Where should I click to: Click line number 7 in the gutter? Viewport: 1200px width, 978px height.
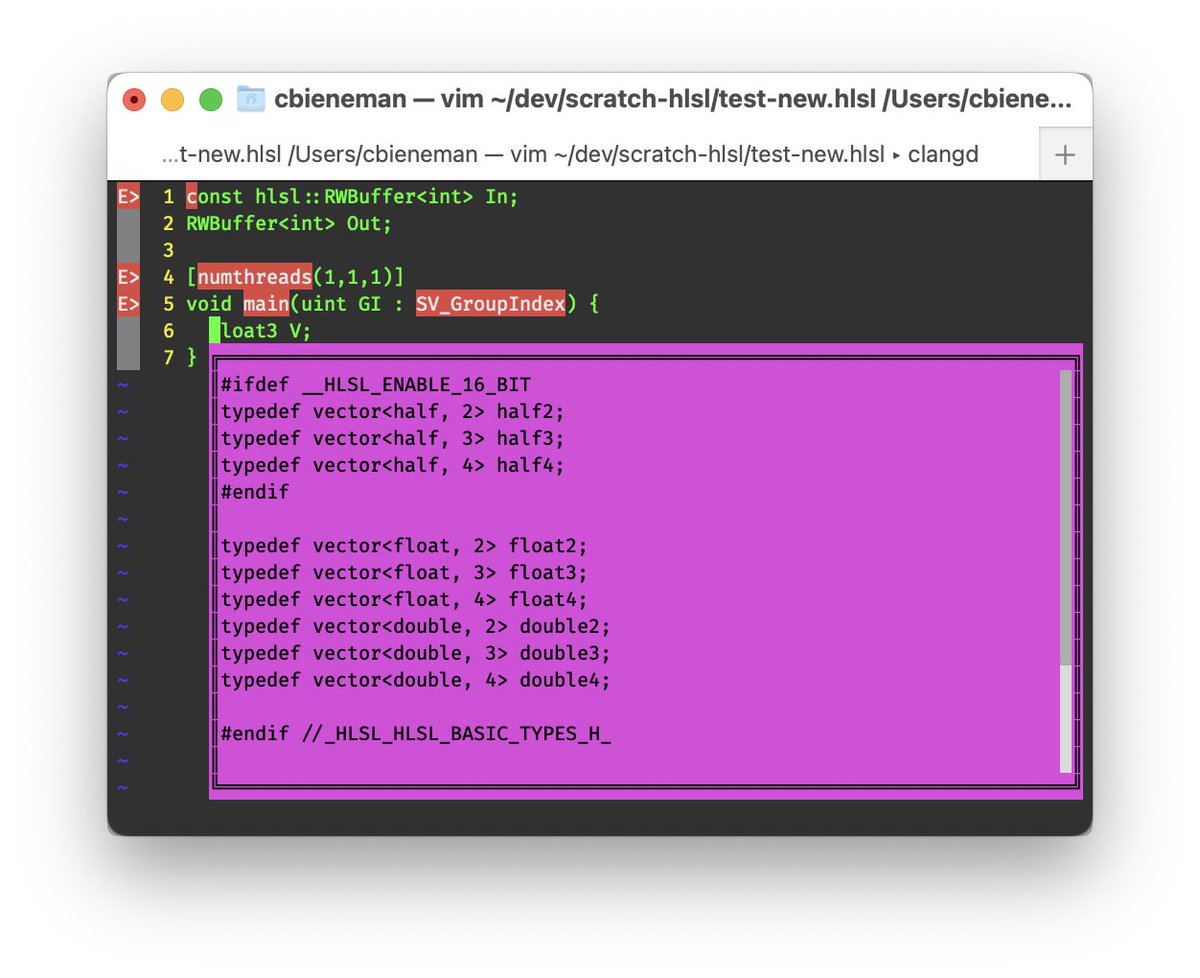coord(168,358)
